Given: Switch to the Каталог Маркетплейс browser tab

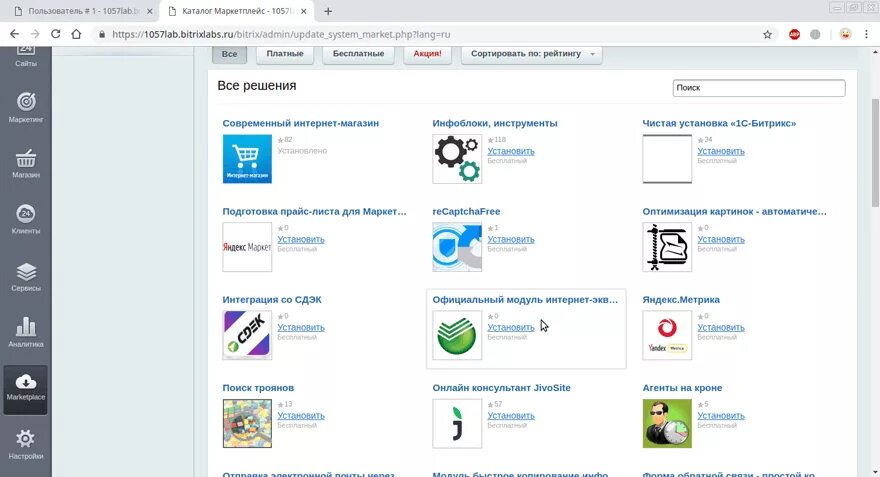Looking at the screenshot, I should tap(236, 11).
